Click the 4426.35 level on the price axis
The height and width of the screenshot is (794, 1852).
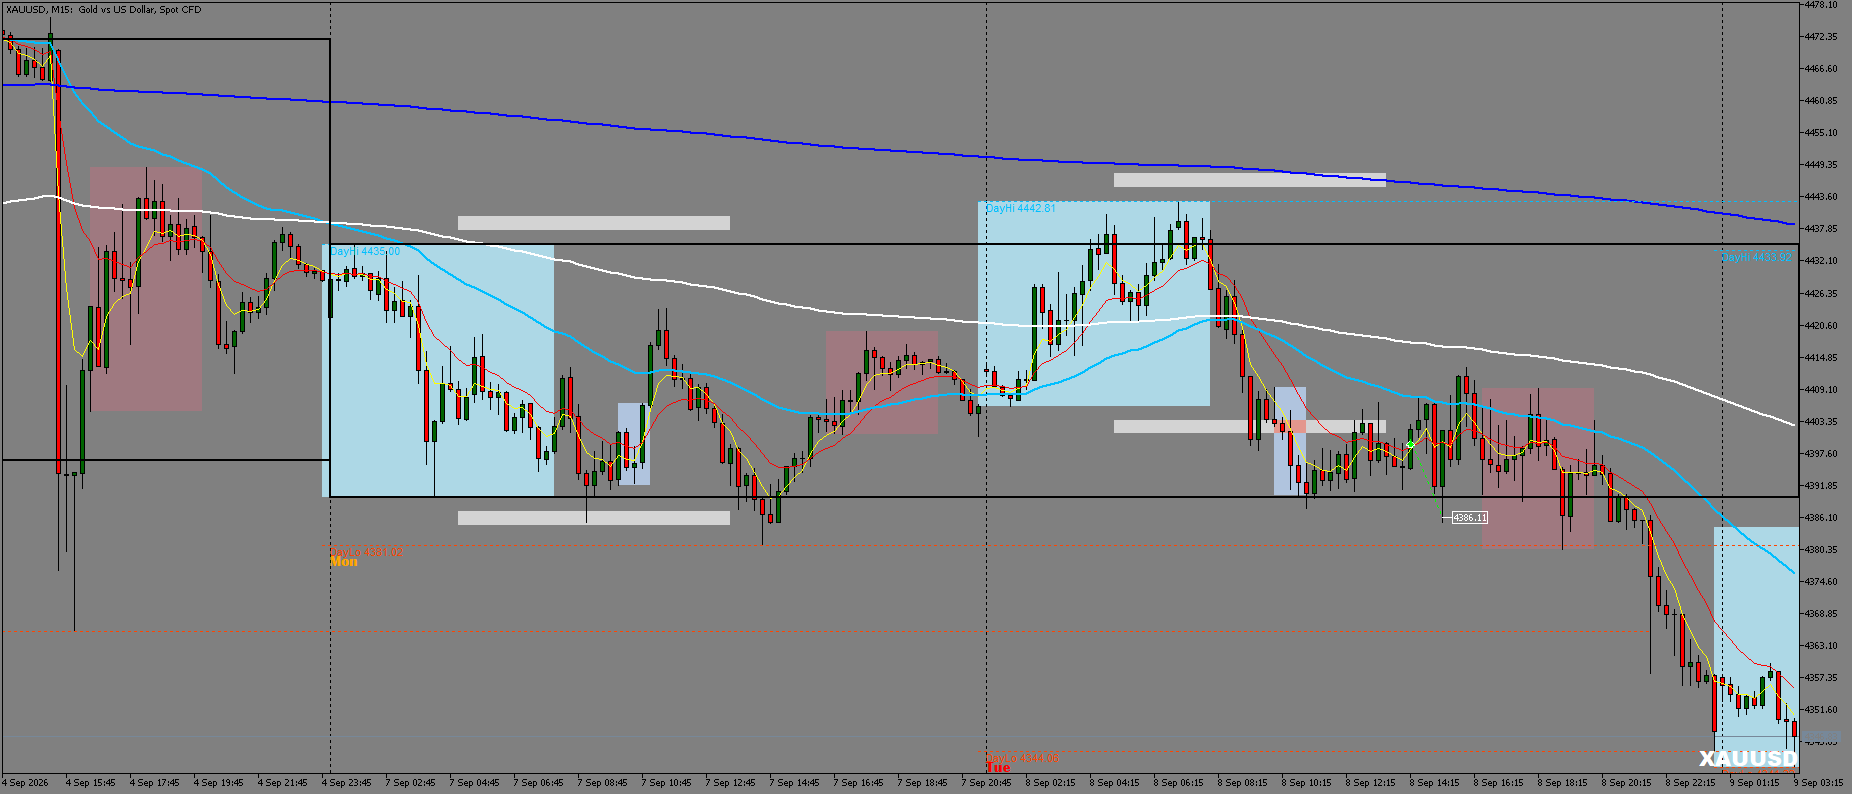tap(1821, 294)
